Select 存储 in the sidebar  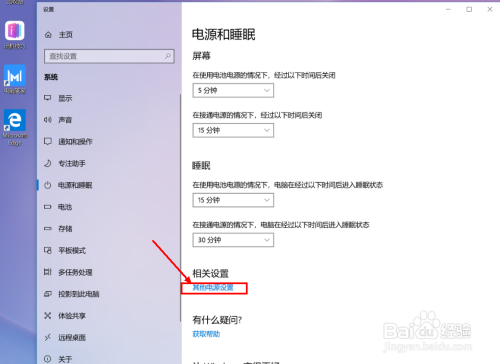click(x=65, y=229)
